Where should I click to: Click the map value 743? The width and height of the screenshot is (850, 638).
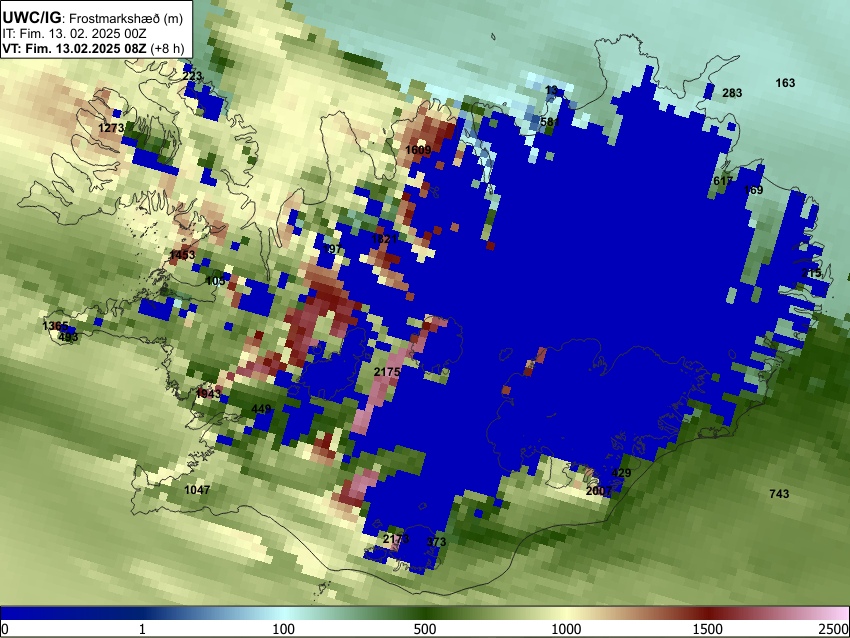[x=779, y=494]
